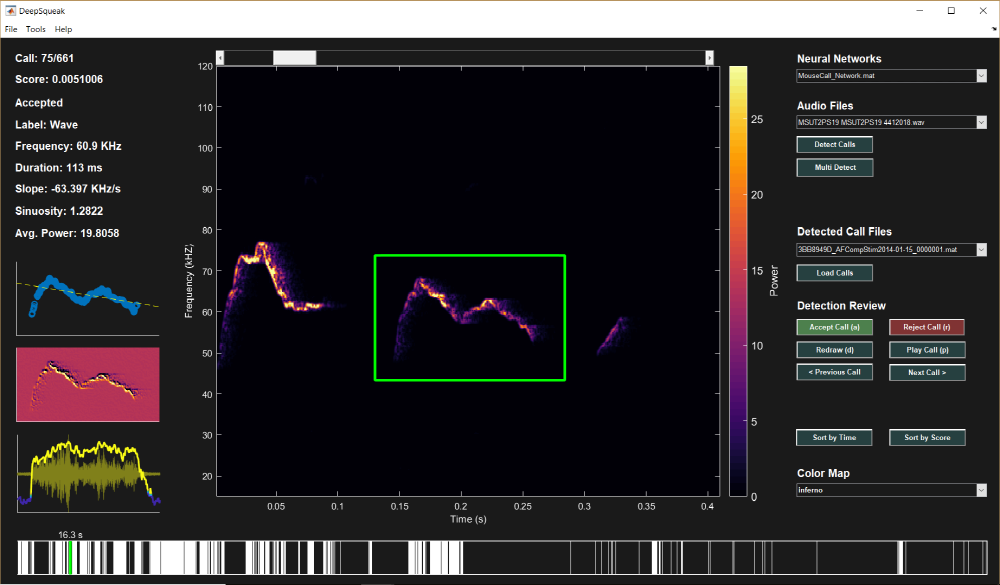Expand the Neural Networks dropdown
1000x585 pixels.
click(981, 76)
